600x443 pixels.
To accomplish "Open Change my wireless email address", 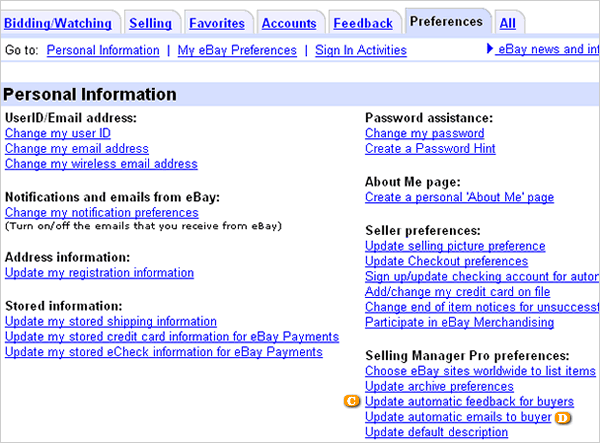I will pyautogui.click(x=101, y=164).
